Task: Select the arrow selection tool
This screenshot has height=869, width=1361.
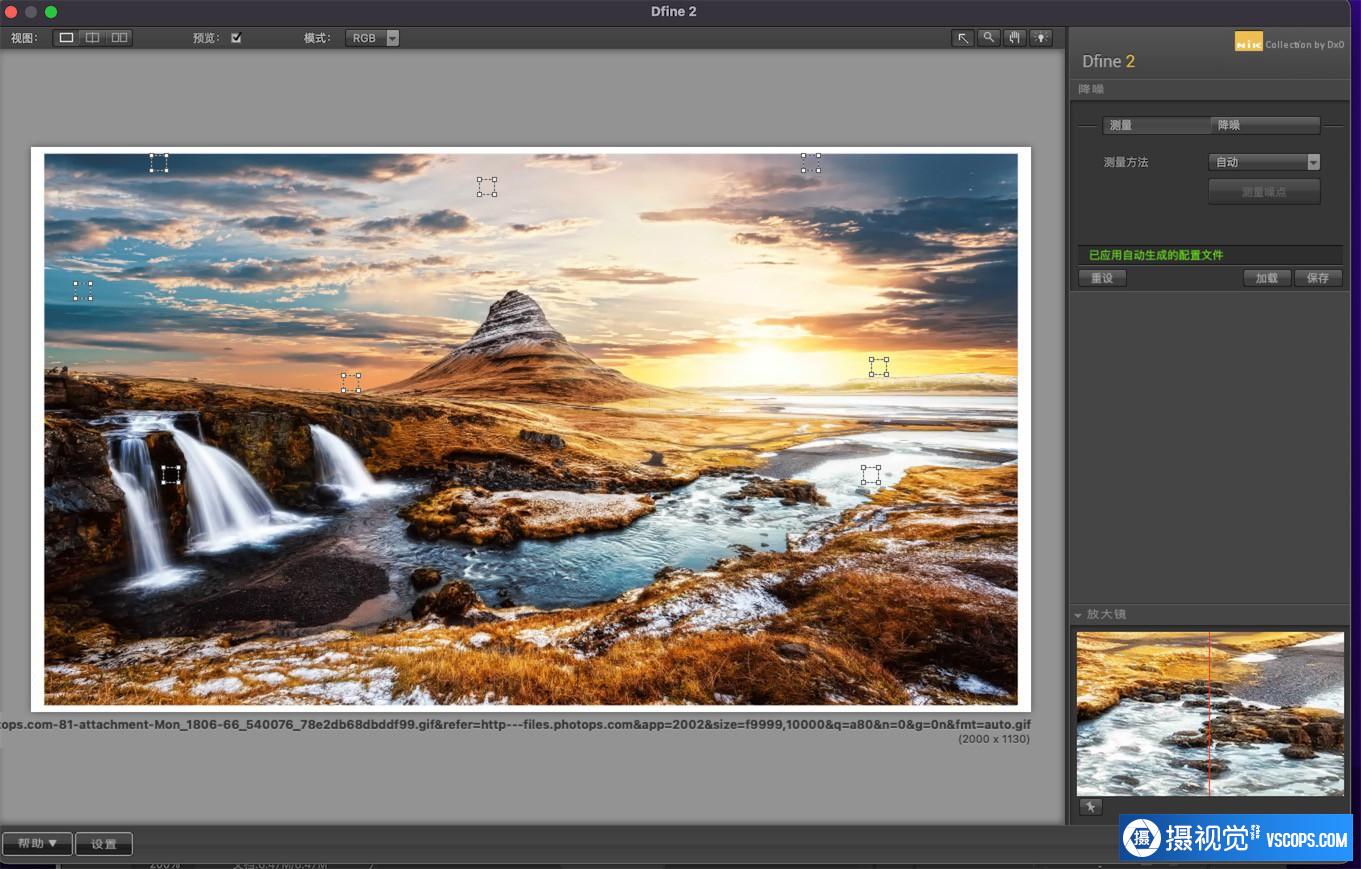Action: 962,38
